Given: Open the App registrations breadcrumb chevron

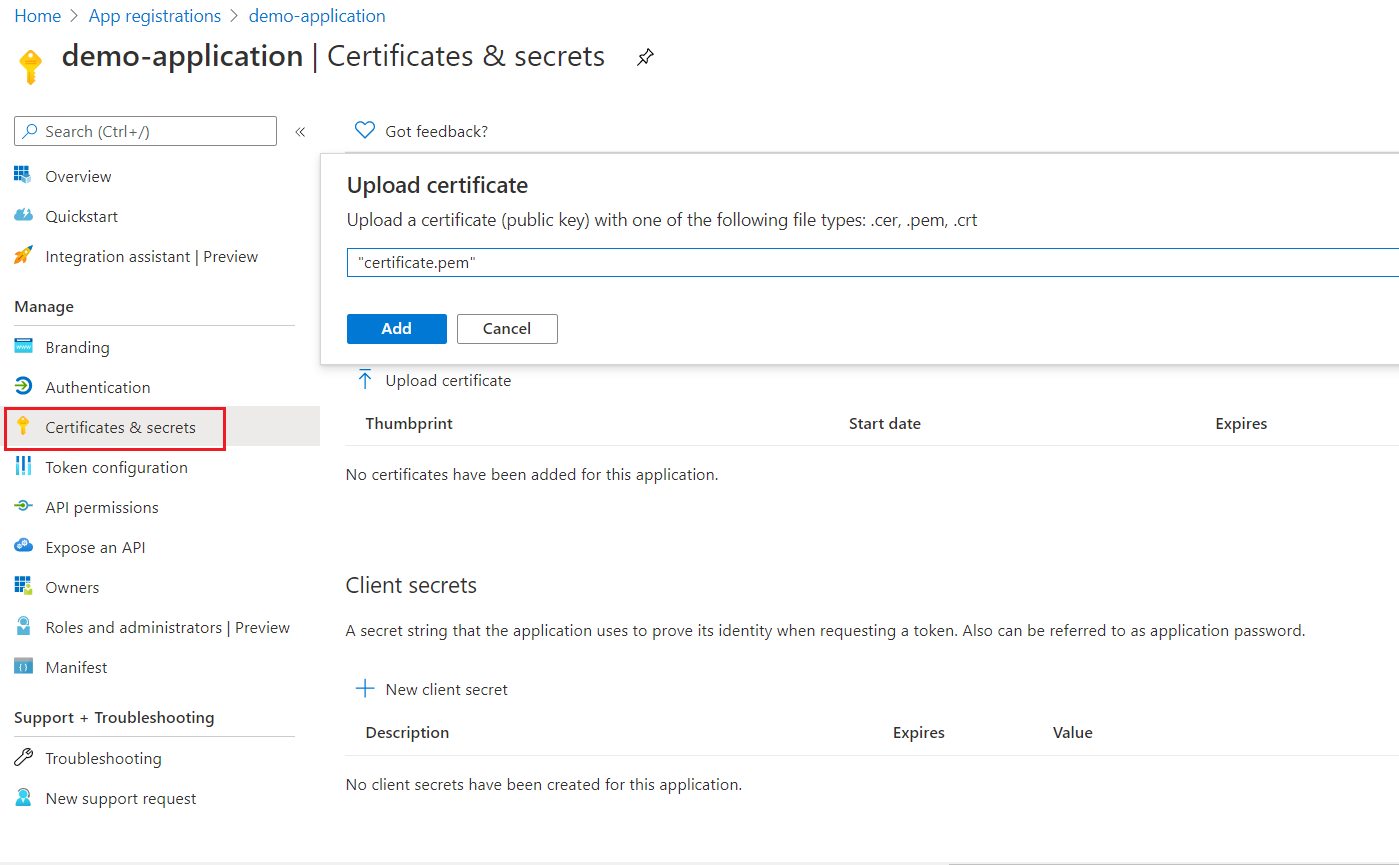Looking at the screenshot, I should pos(233,15).
